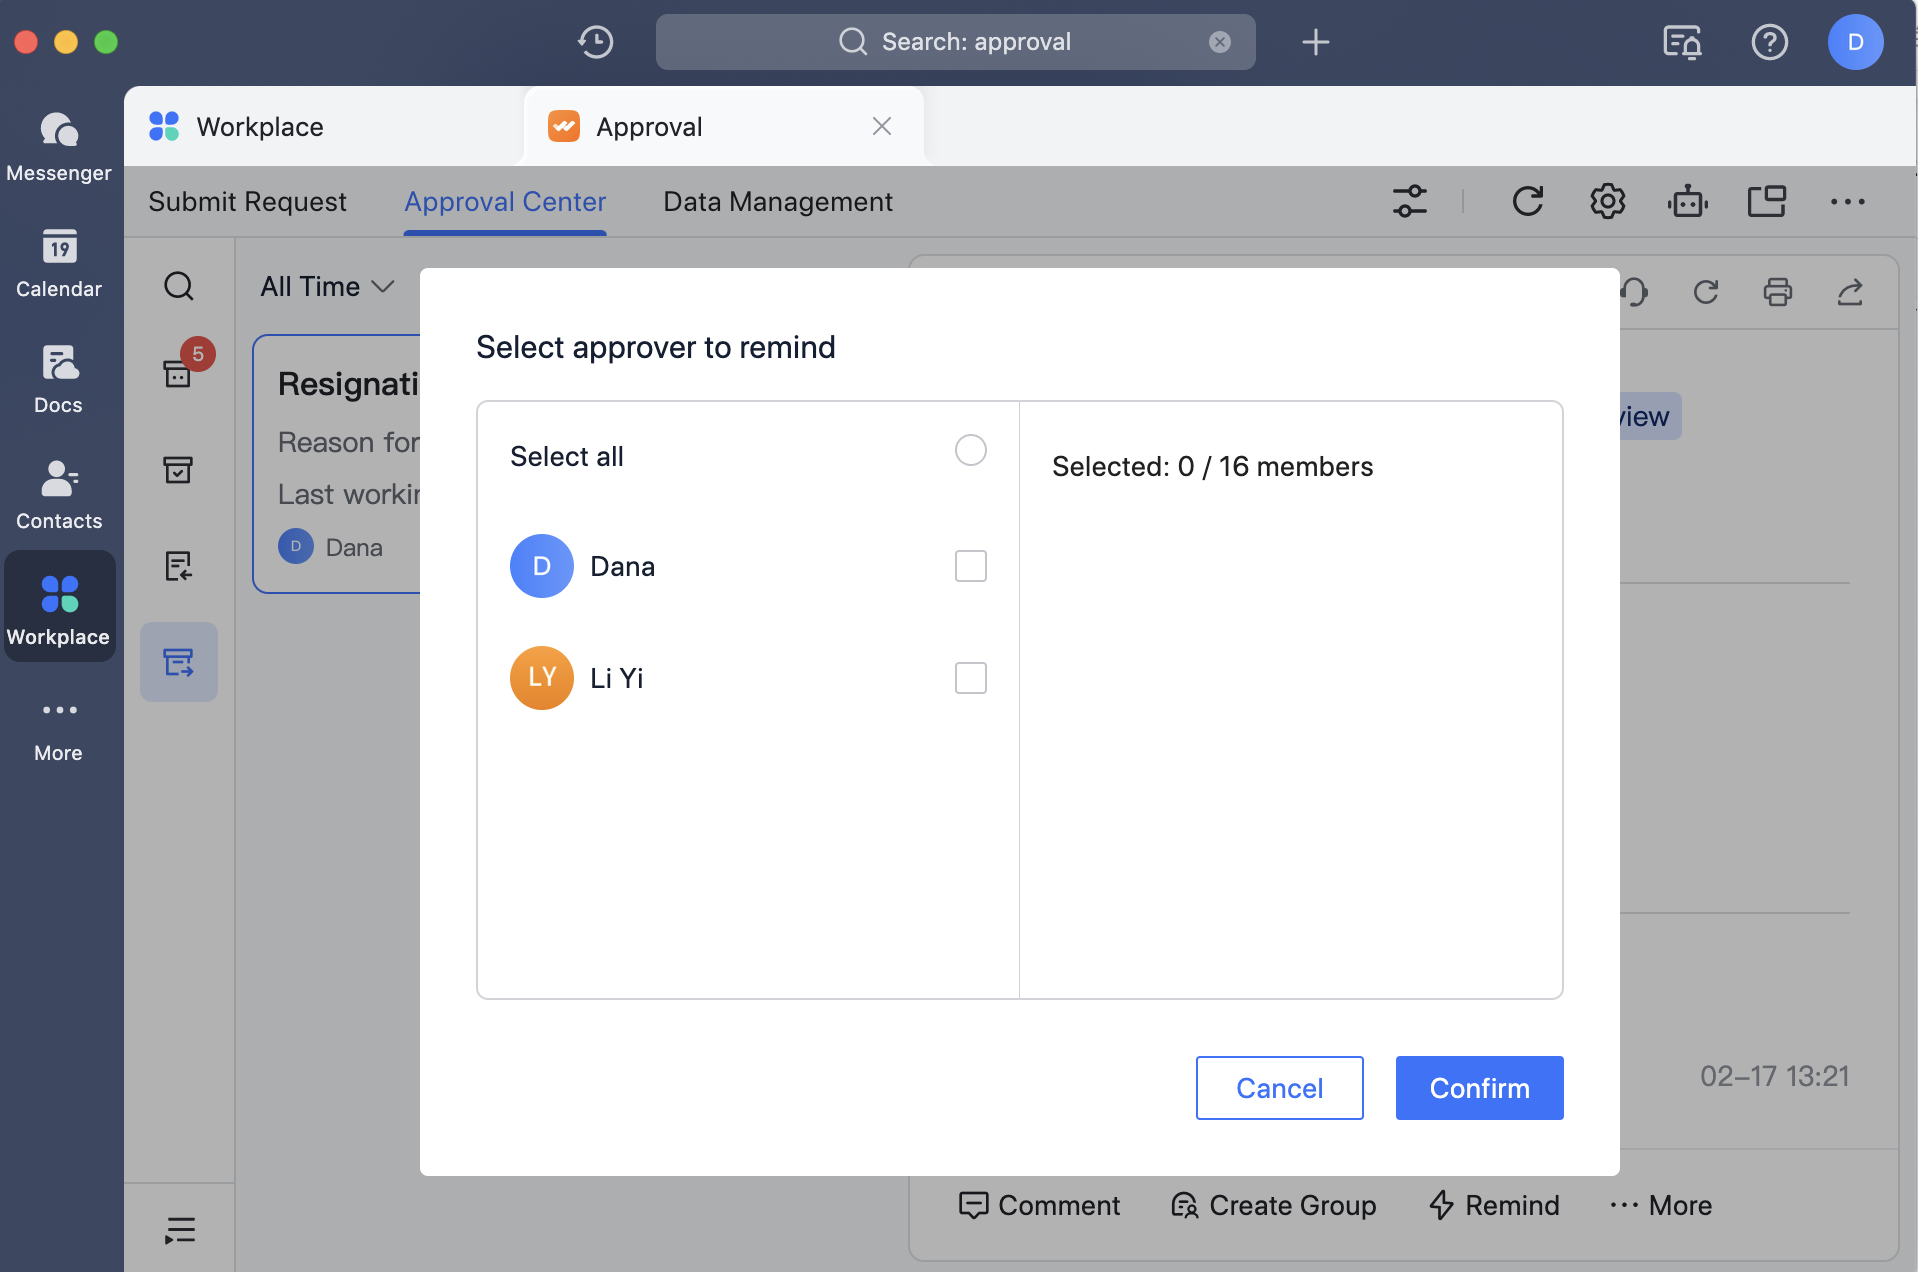Switch to the Workplace tab

tap(259, 126)
